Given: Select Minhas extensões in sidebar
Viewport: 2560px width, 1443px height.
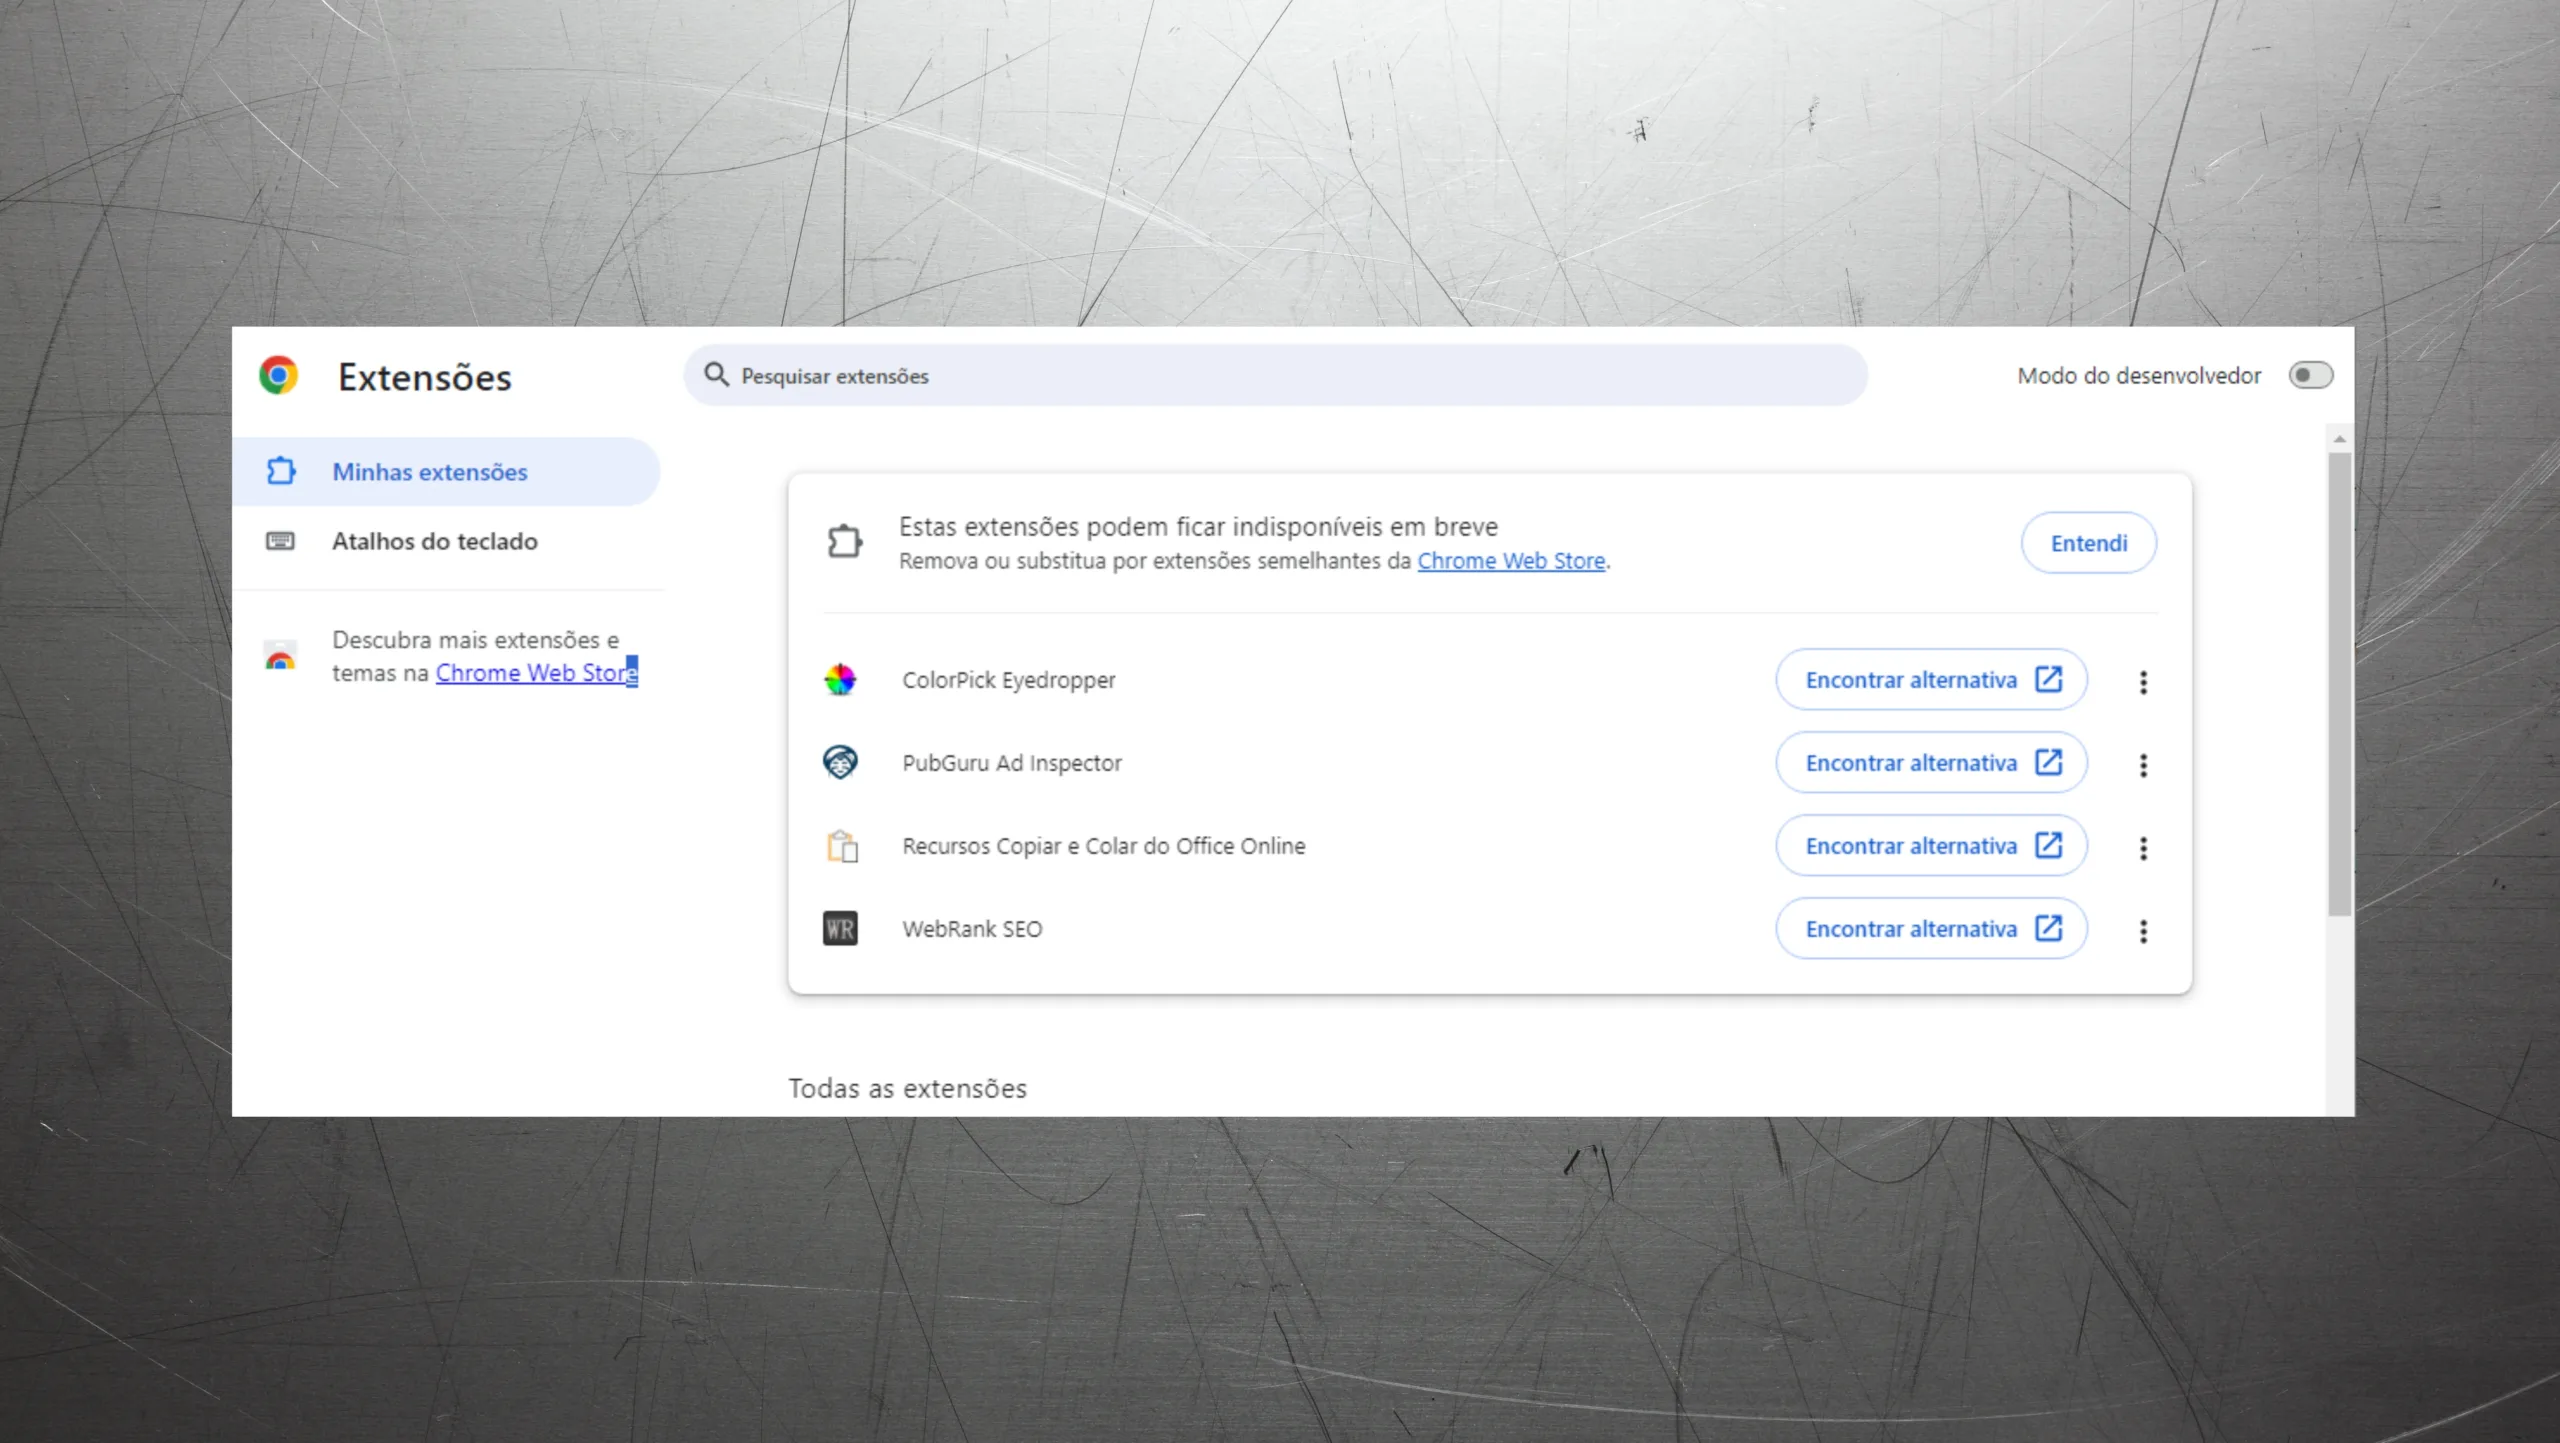Looking at the screenshot, I should click(x=446, y=471).
